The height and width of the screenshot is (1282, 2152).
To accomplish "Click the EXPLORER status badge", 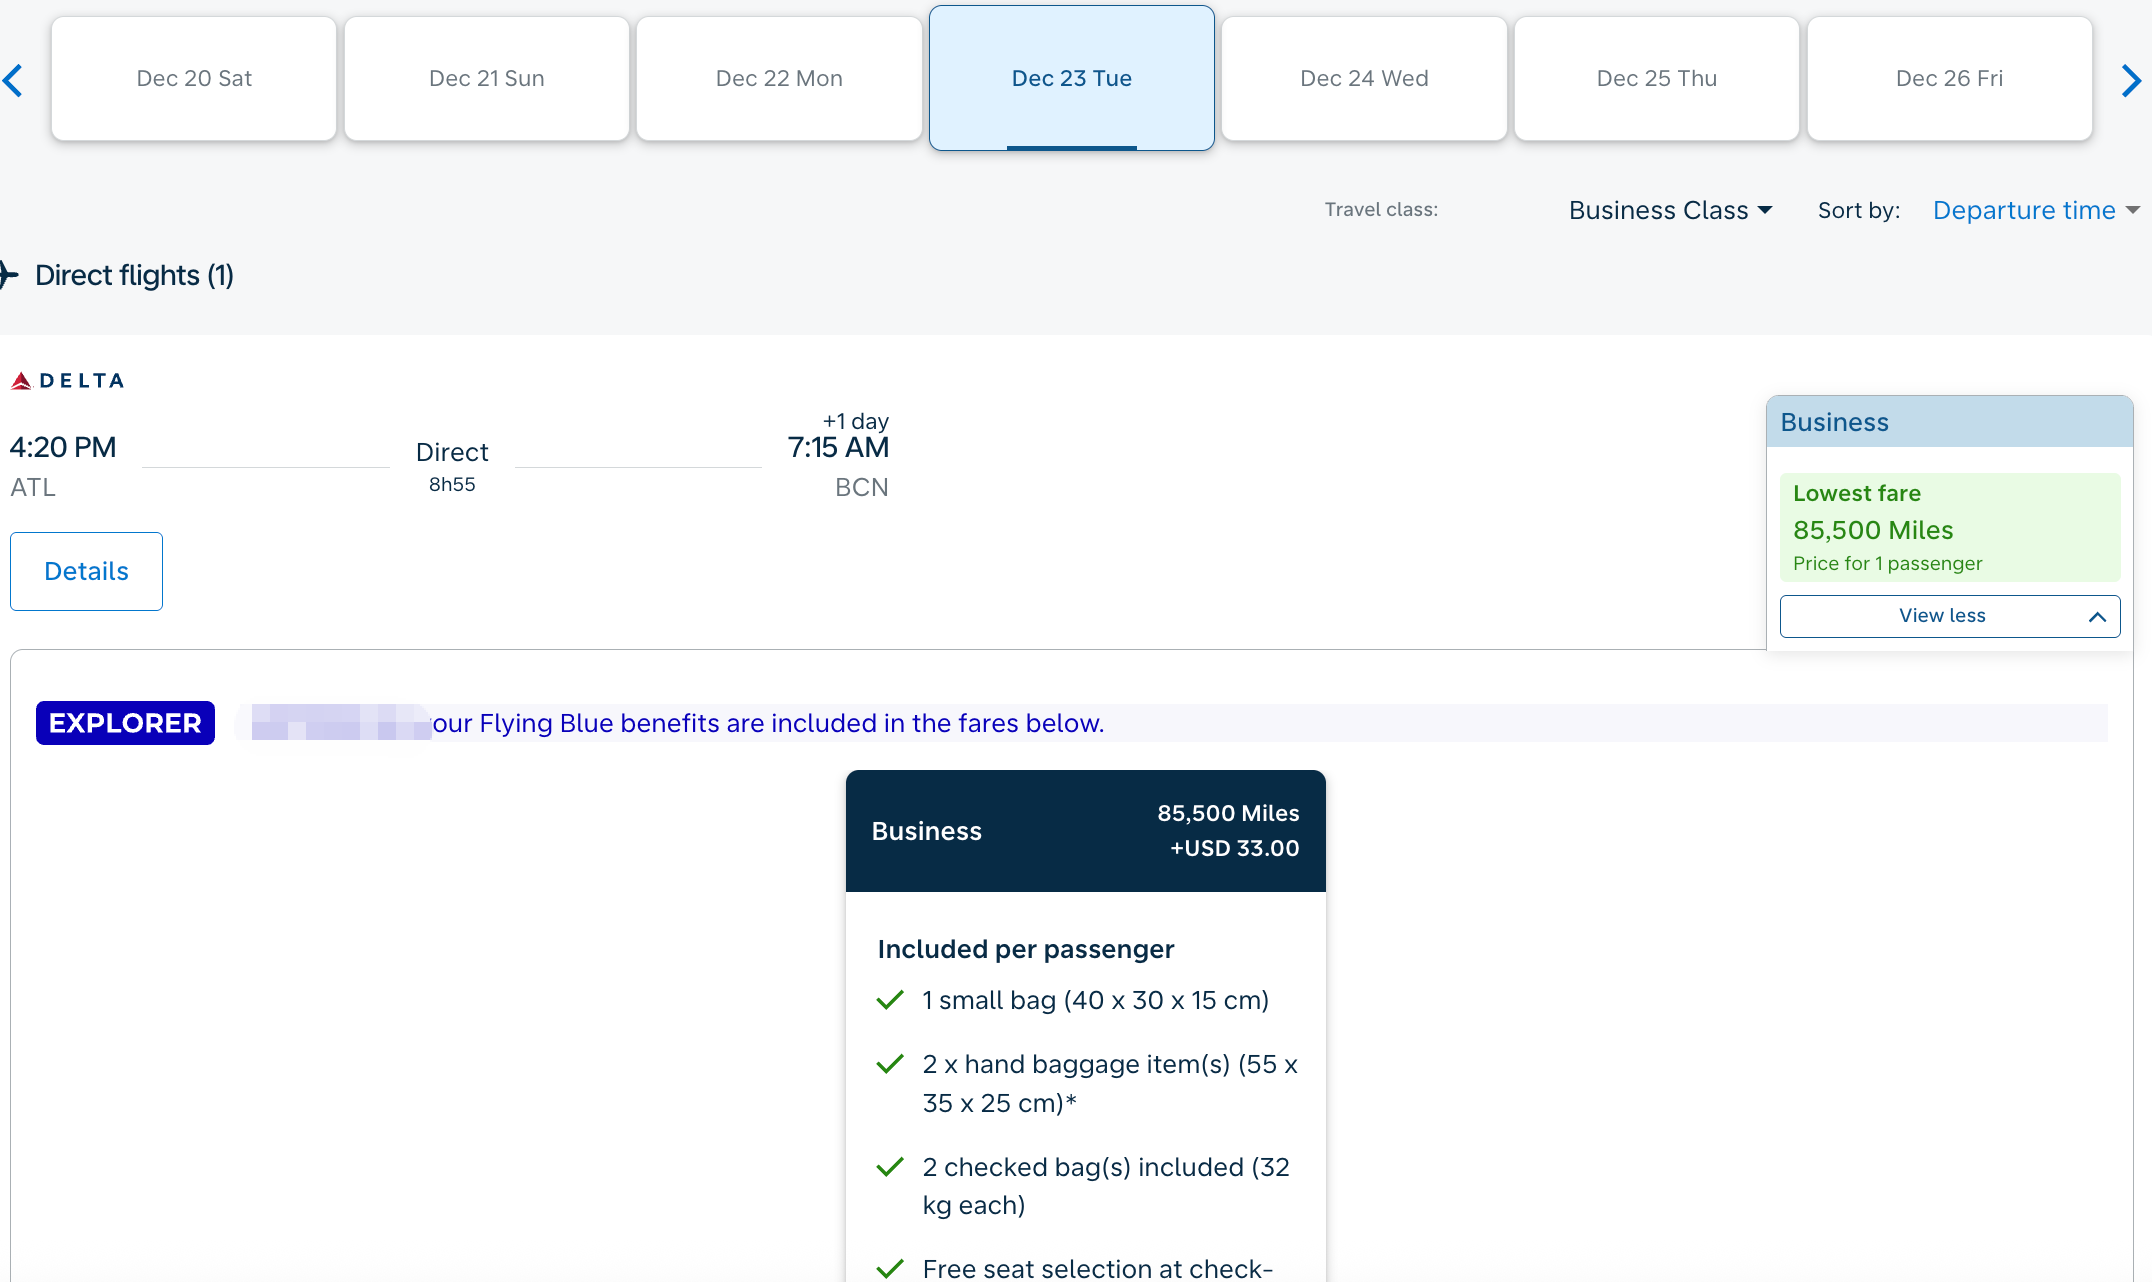I will pos(125,723).
